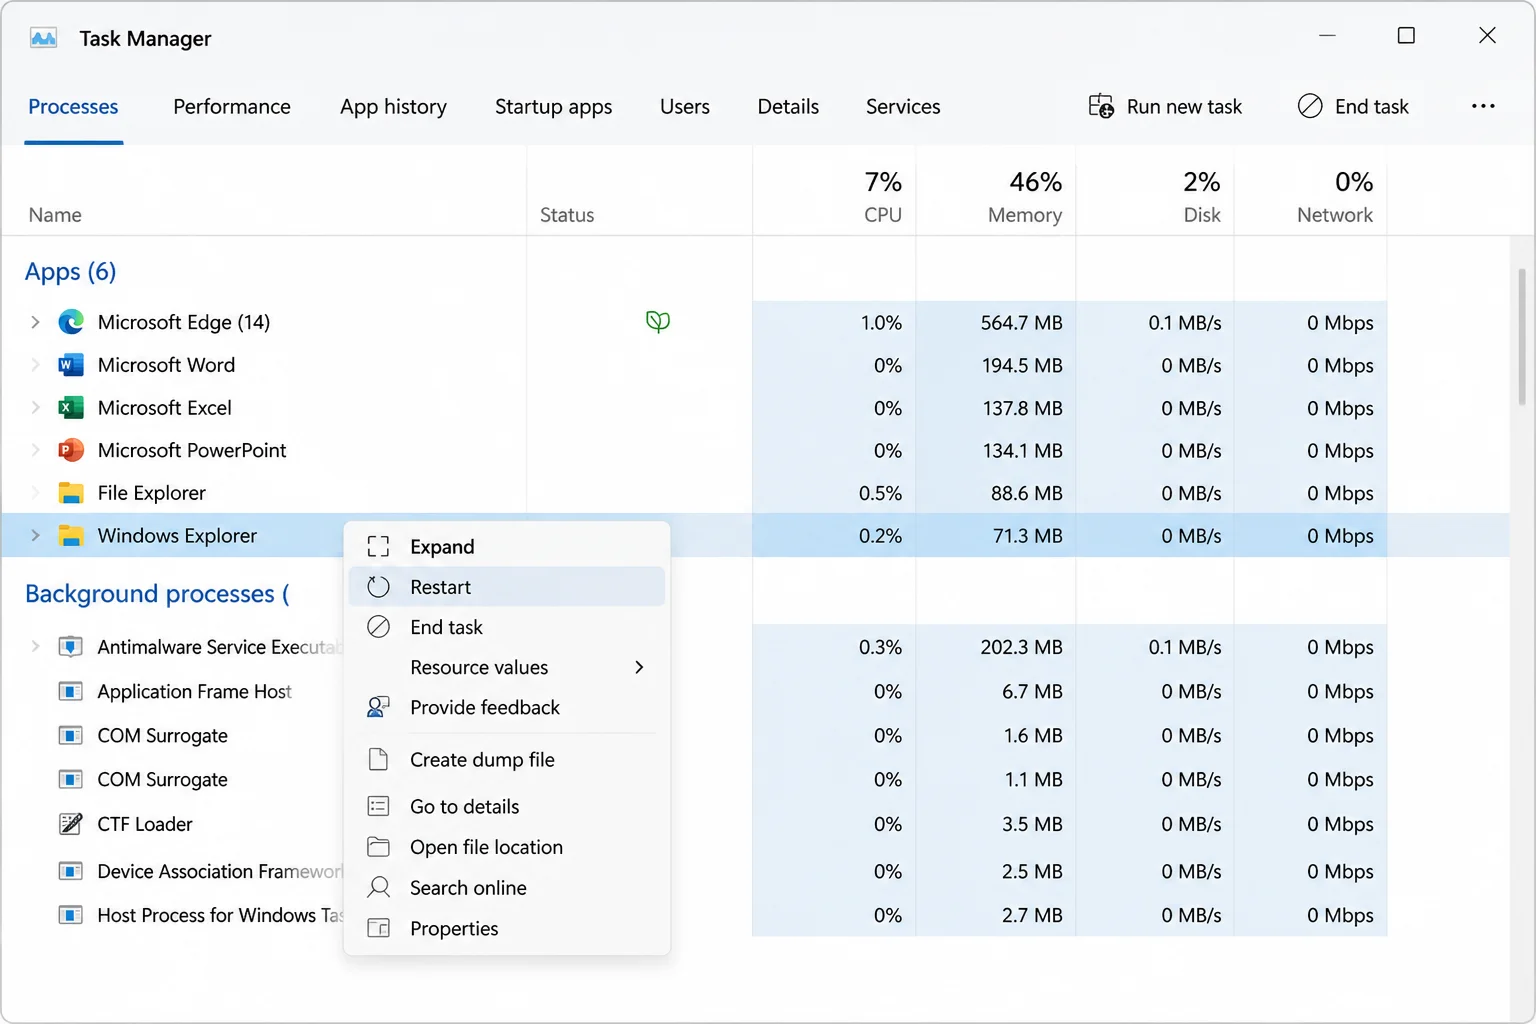Click the efficiency mode leaf icon for Edge
Image resolution: width=1536 pixels, height=1024 pixels.
pos(658,321)
